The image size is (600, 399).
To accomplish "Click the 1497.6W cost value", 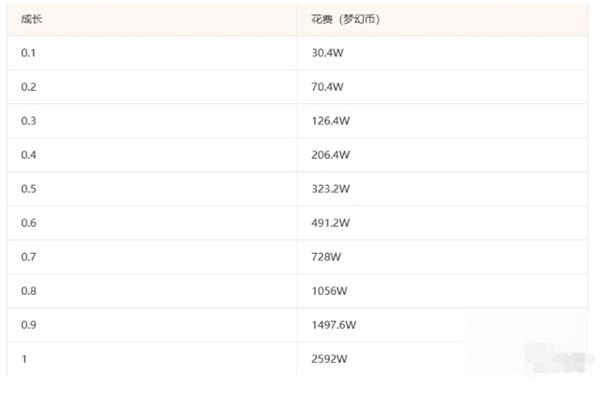I will pyautogui.click(x=334, y=325).
